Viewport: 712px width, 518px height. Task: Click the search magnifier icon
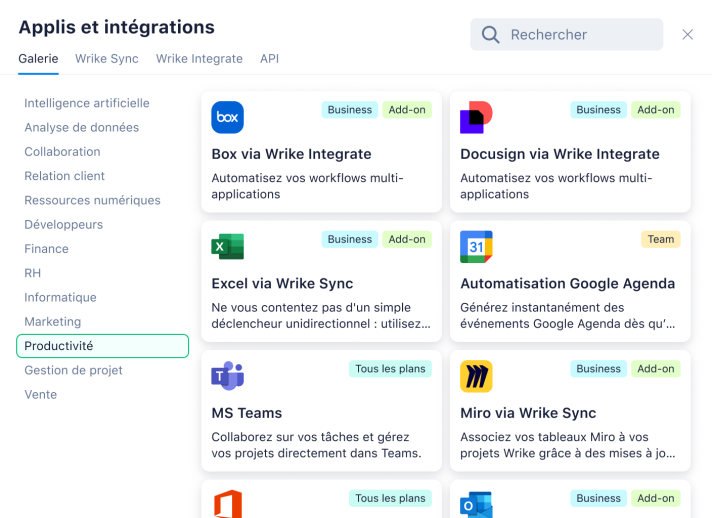coord(490,35)
